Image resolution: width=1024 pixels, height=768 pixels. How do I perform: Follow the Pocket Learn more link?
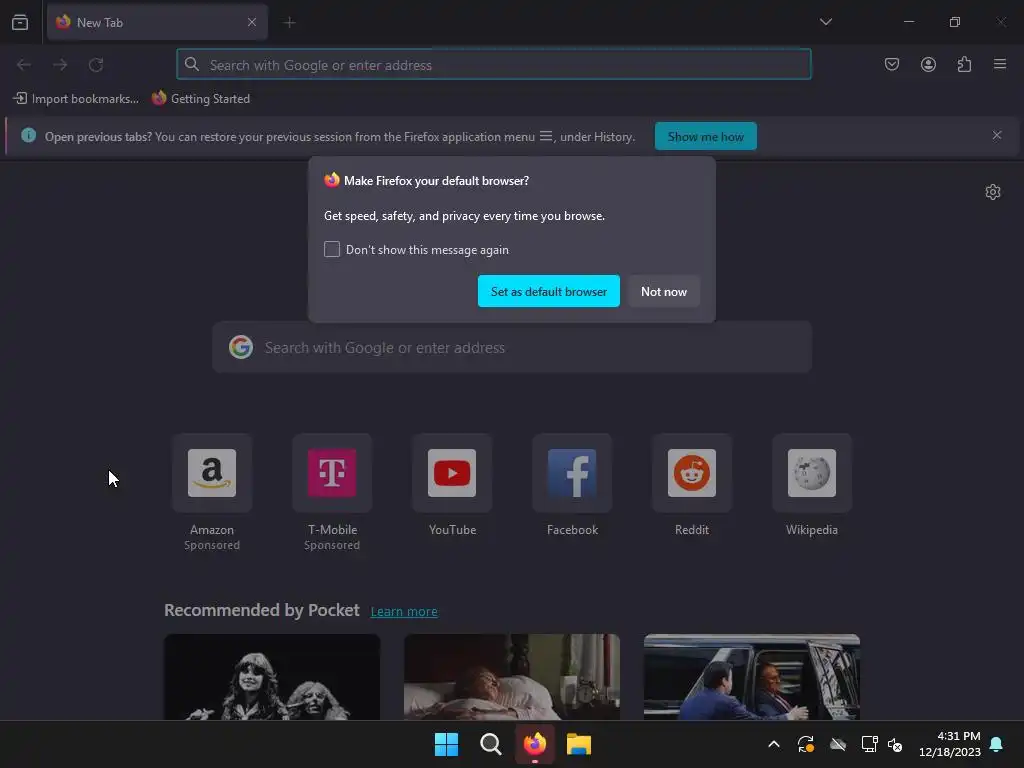404,611
